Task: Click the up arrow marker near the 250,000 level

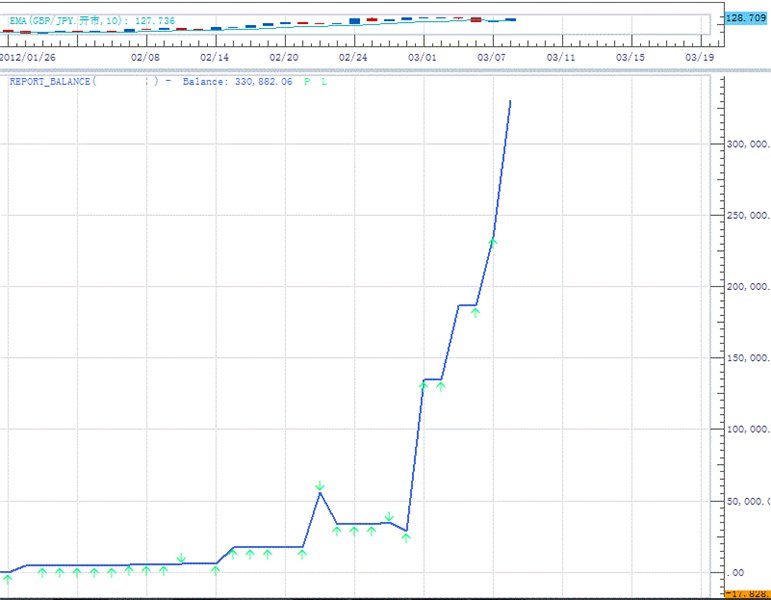Action: [x=493, y=242]
